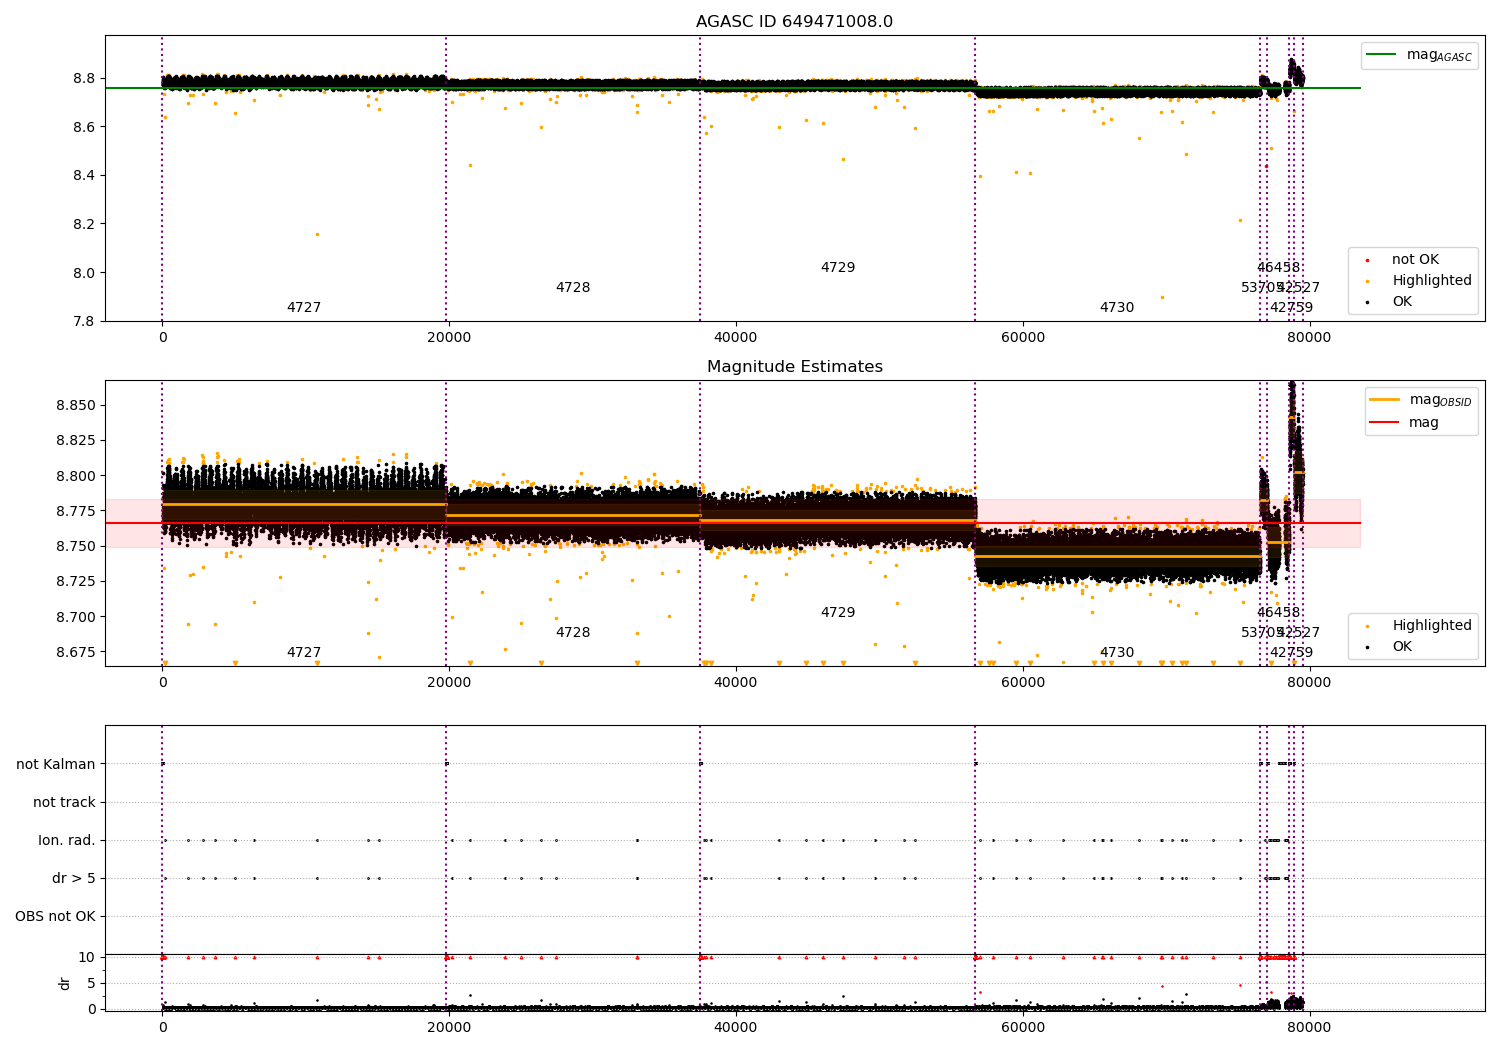Click dr axis tick 5 in bottom plot
Viewport: 1500px width, 1050px height.
point(91,983)
